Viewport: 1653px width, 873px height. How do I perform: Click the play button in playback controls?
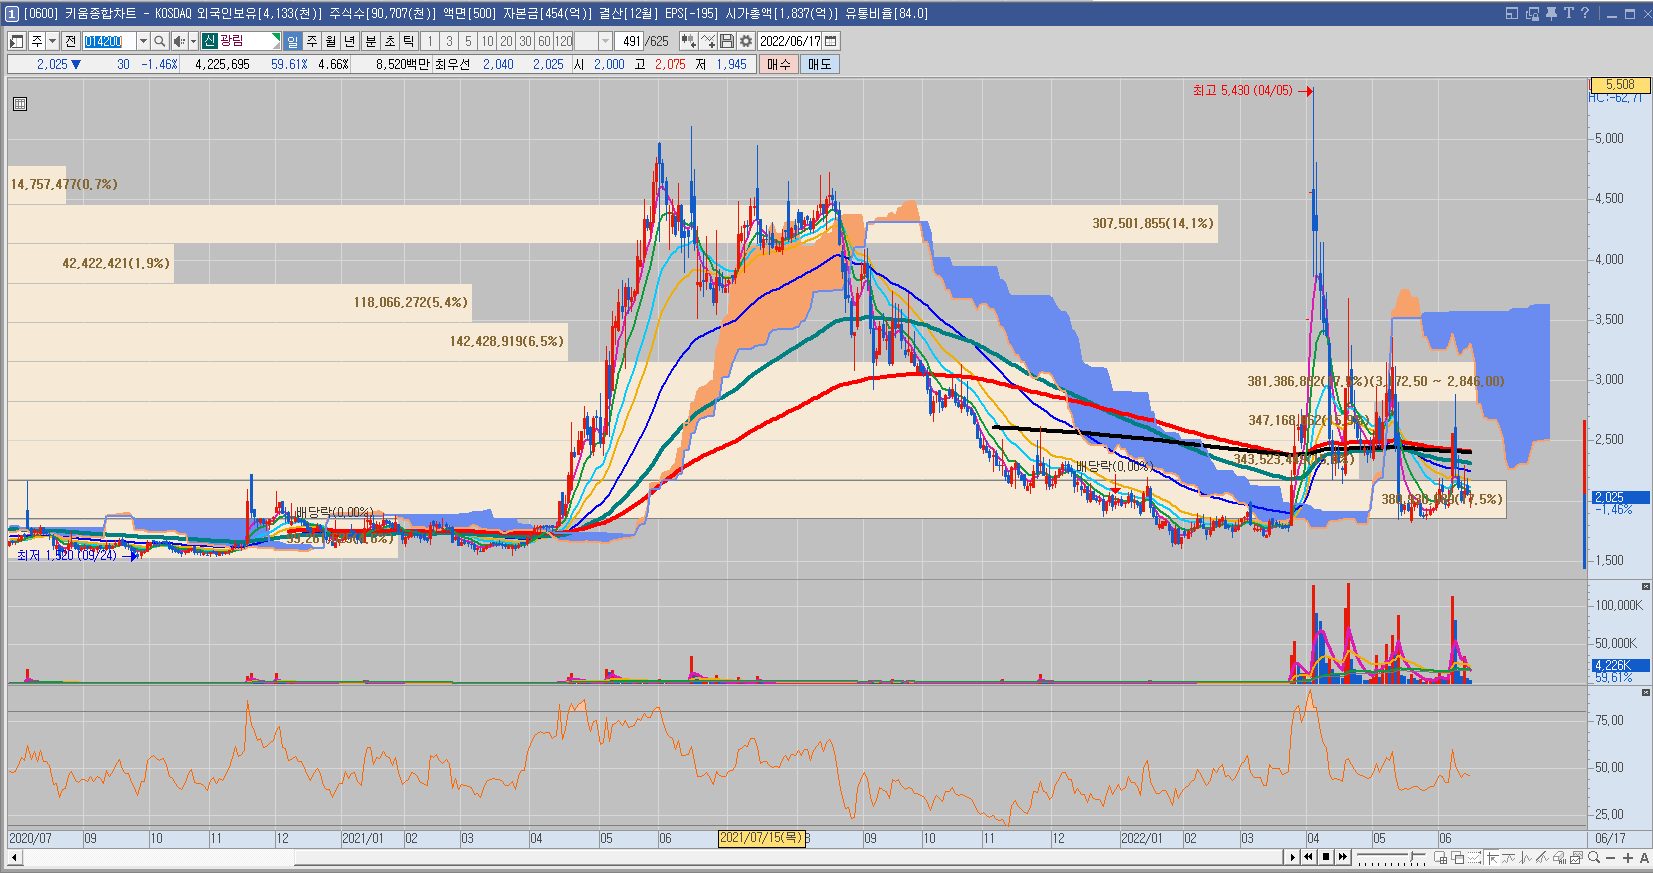[x=1293, y=857]
